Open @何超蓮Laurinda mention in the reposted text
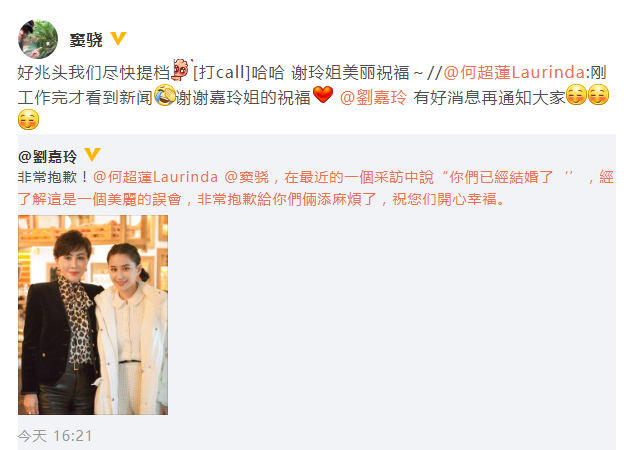629x450 pixels. point(156,177)
